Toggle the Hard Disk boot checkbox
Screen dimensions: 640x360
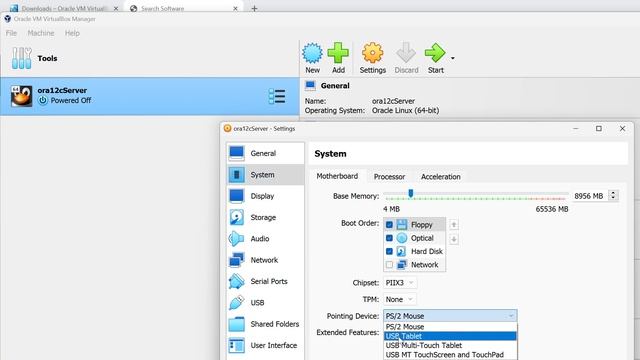(x=389, y=251)
